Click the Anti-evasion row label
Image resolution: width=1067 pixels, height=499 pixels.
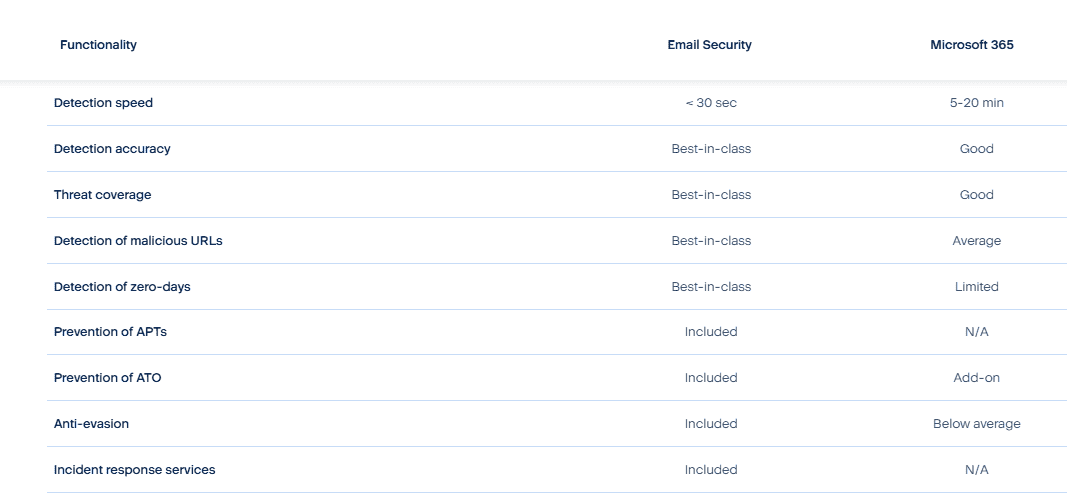[x=91, y=423]
